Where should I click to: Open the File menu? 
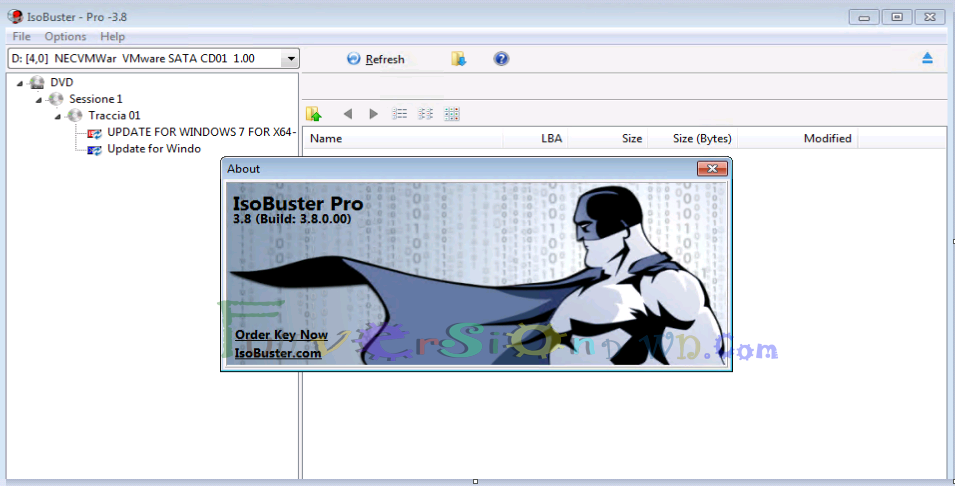pos(21,37)
